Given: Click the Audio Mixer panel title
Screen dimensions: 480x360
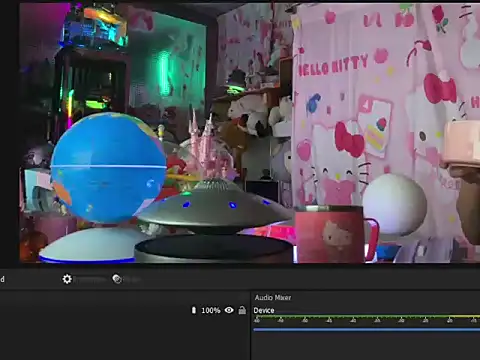Looking at the screenshot, I should 273,297.
